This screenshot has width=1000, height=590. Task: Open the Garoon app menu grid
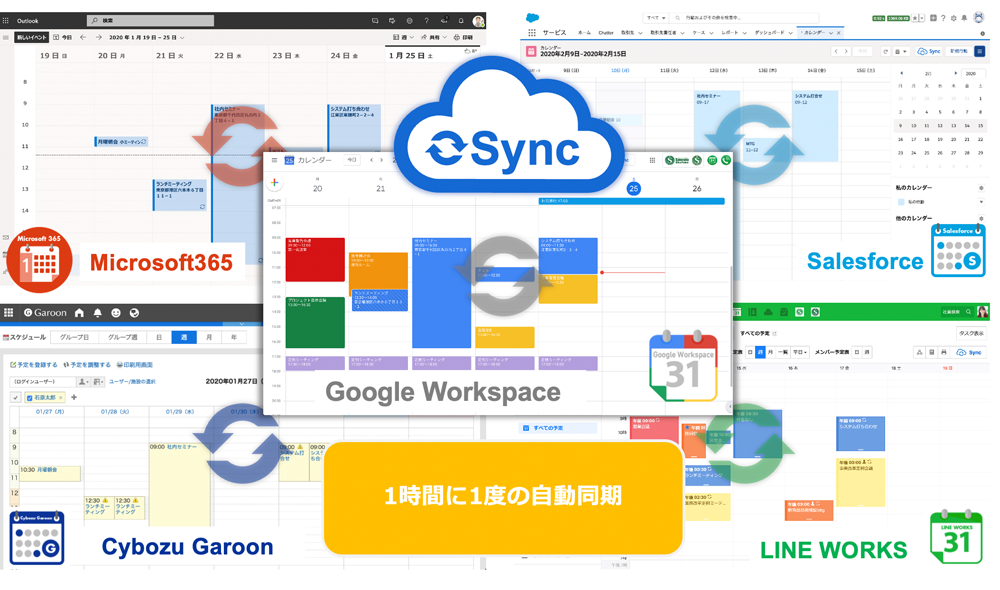(8, 313)
